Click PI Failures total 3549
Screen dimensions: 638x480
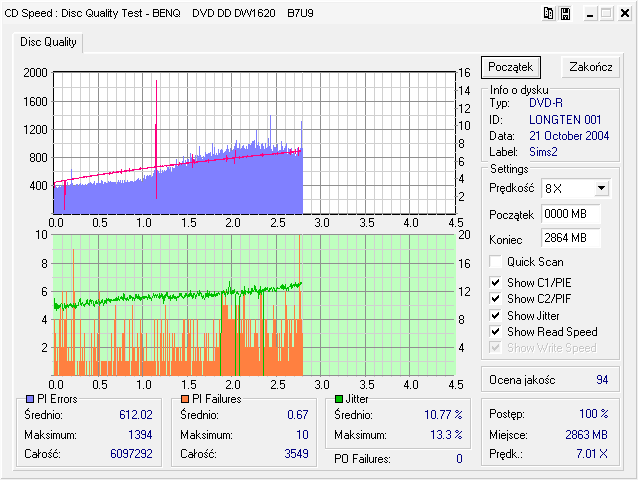(296, 454)
